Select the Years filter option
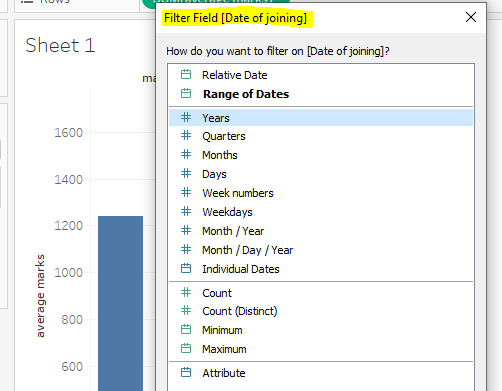502x391 pixels. point(321,118)
